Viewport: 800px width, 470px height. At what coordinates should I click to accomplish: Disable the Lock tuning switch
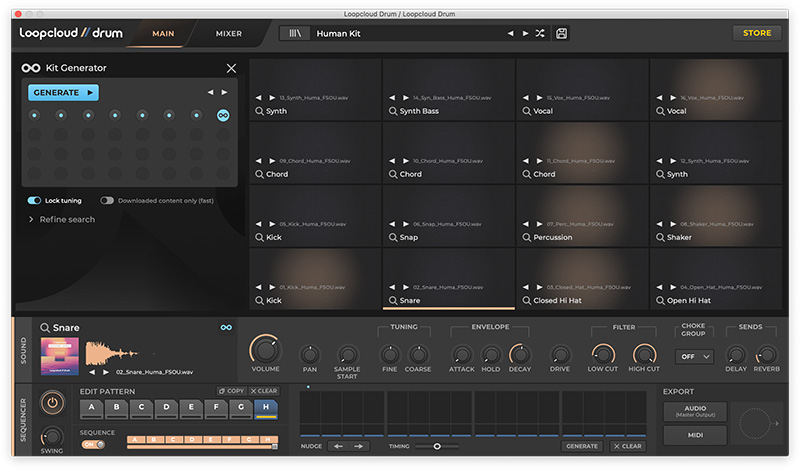pyautogui.click(x=34, y=201)
